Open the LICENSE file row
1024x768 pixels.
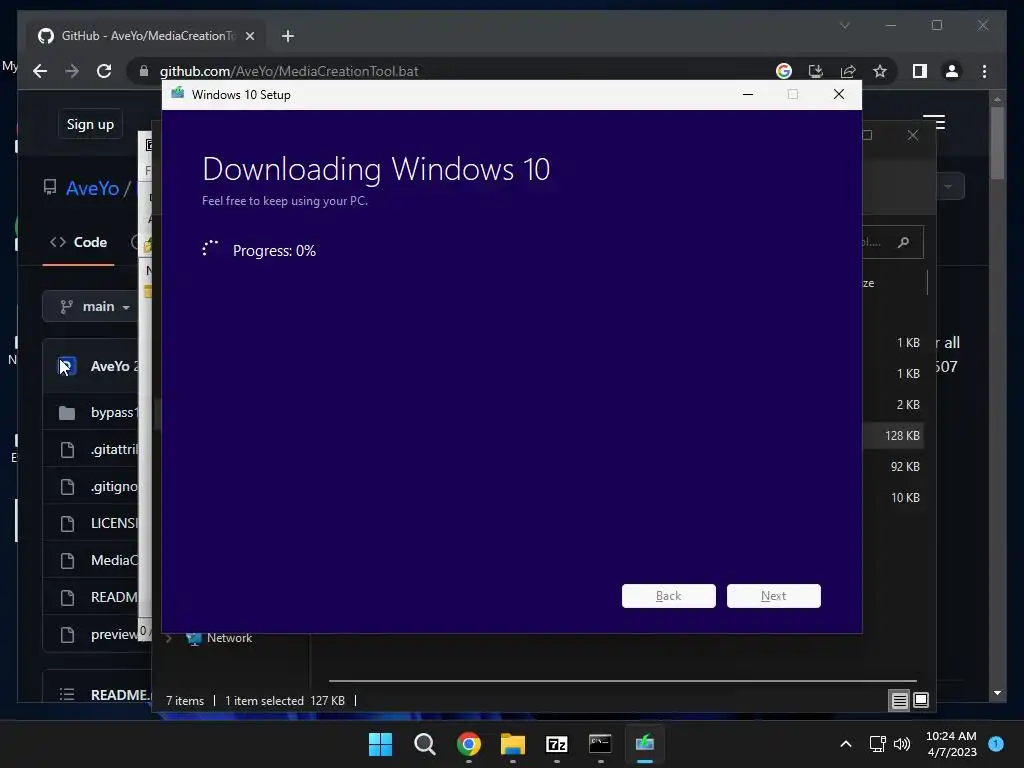pyautogui.click(x=91, y=523)
